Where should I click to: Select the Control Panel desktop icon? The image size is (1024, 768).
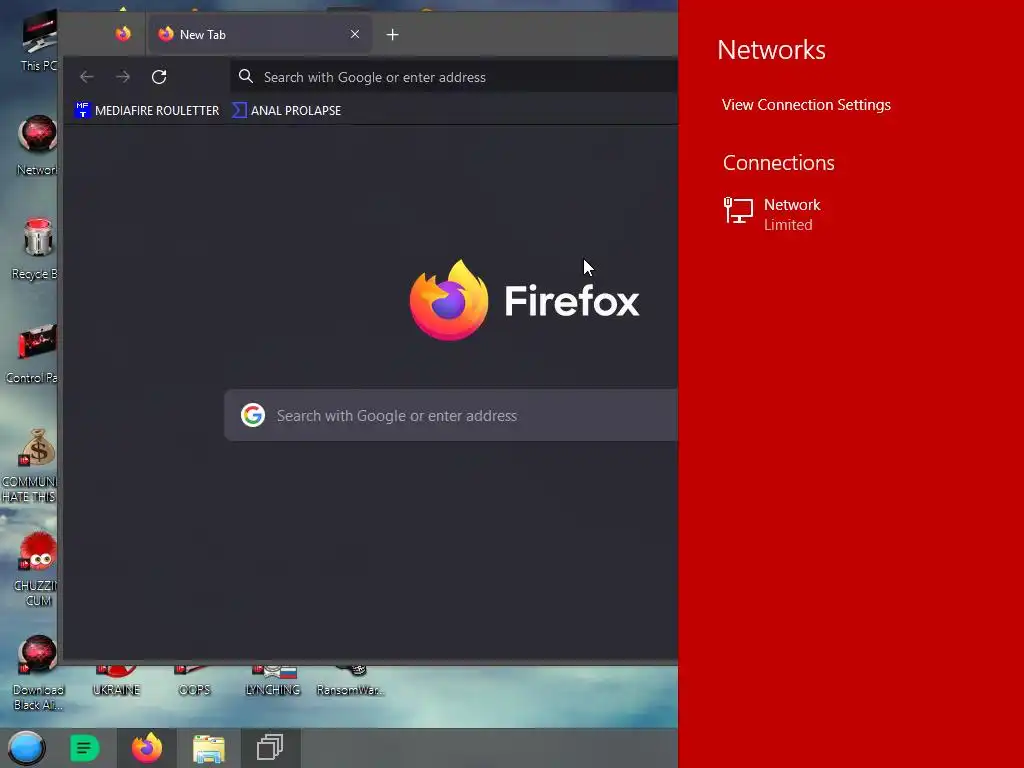coord(33,353)
